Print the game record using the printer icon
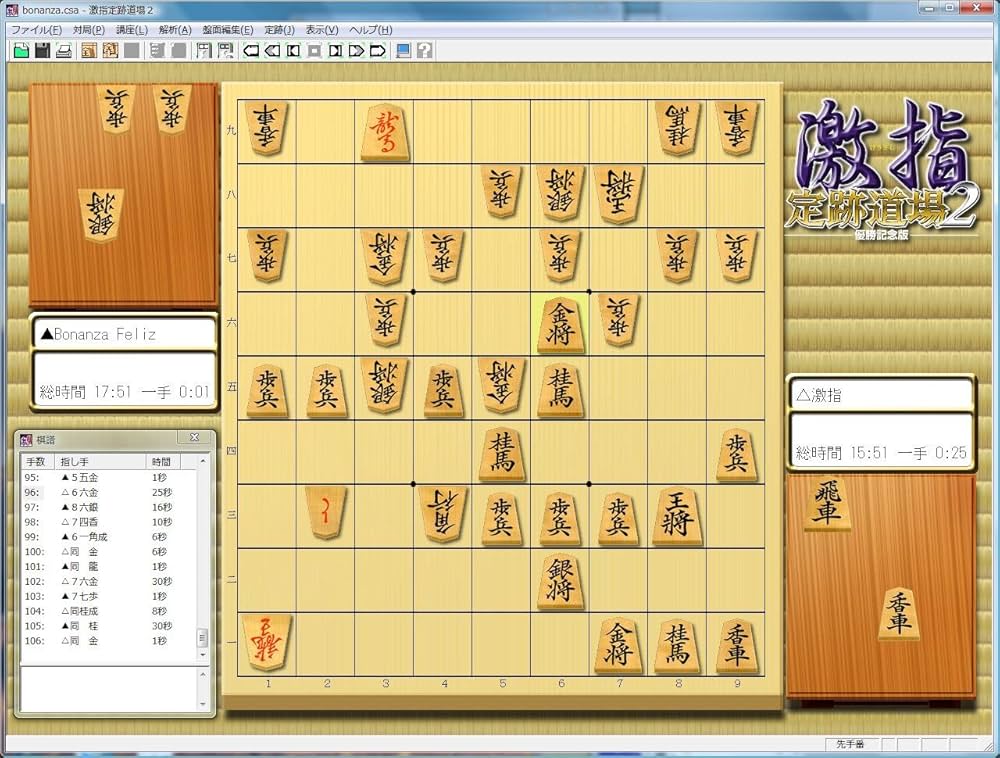The image size is (1000, 758). coord(65,51)
